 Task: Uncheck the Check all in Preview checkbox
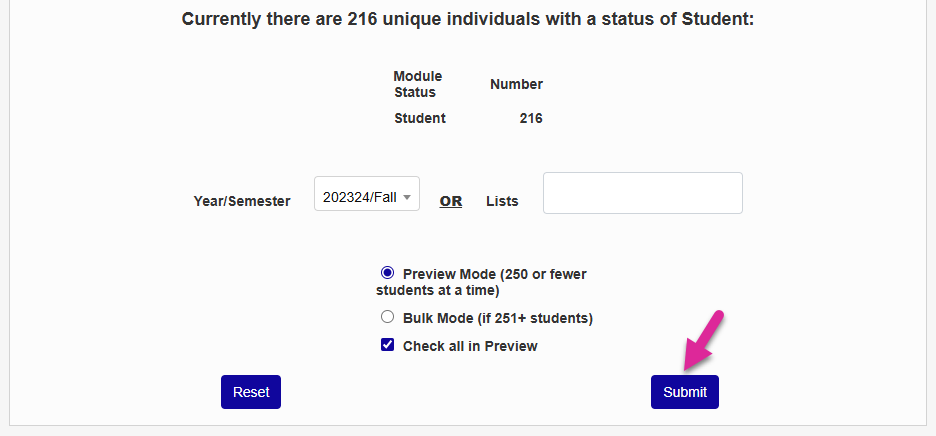click(x=388, y=345)
